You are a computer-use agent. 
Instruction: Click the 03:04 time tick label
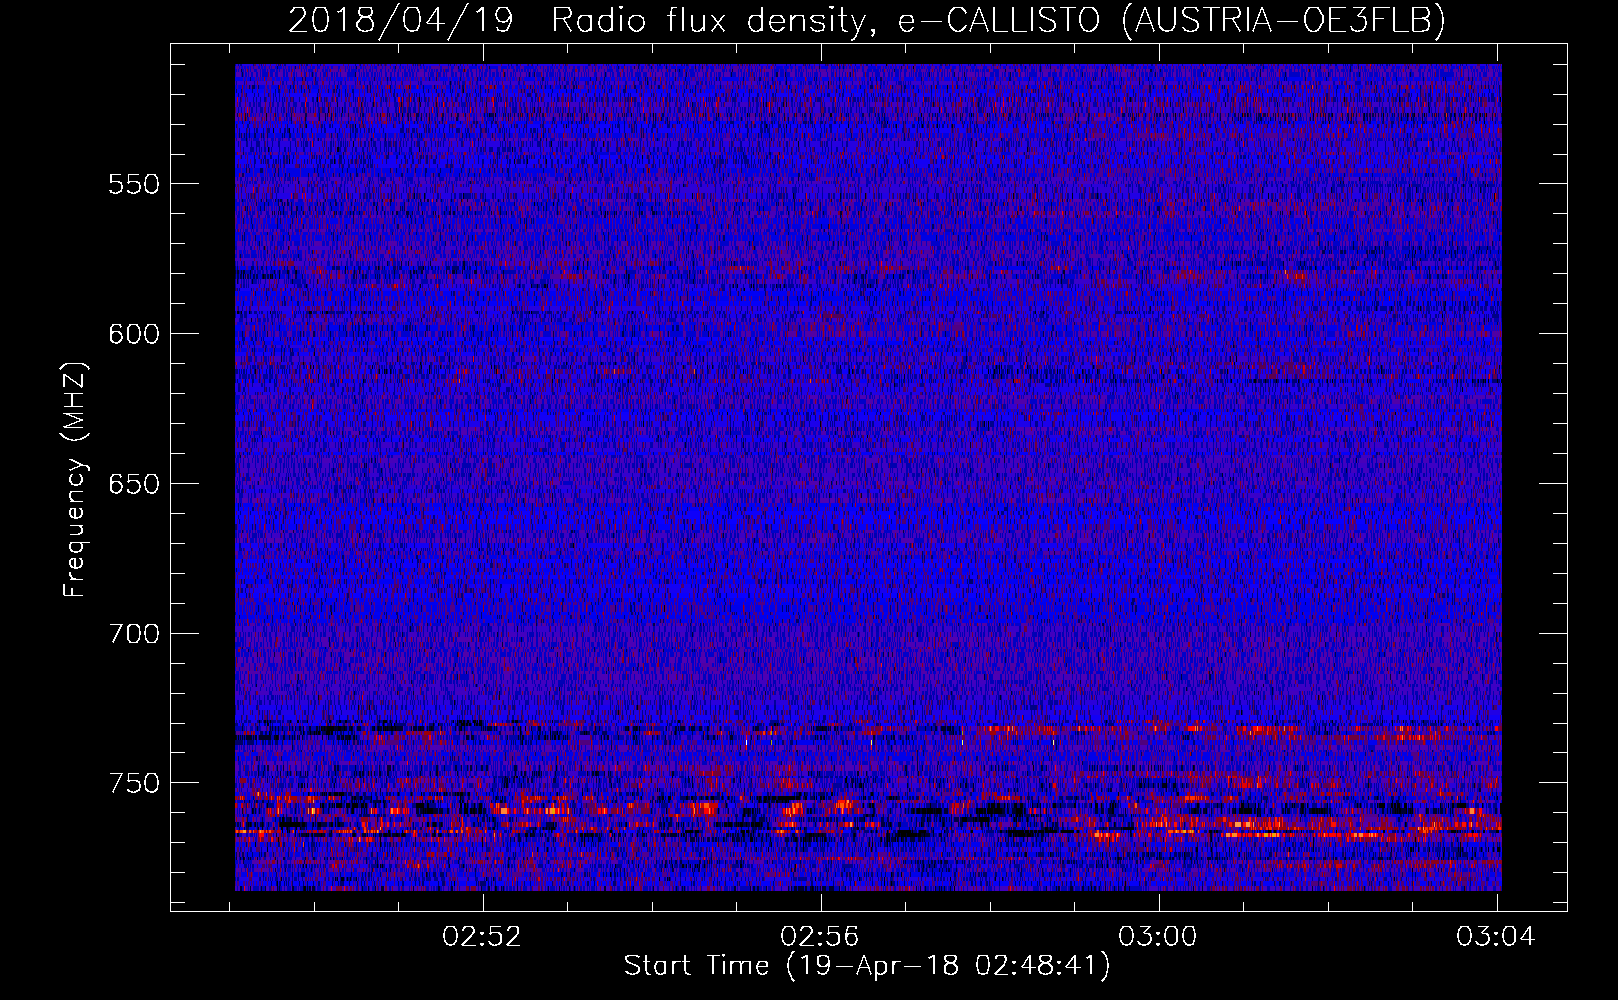point(1496,937)
